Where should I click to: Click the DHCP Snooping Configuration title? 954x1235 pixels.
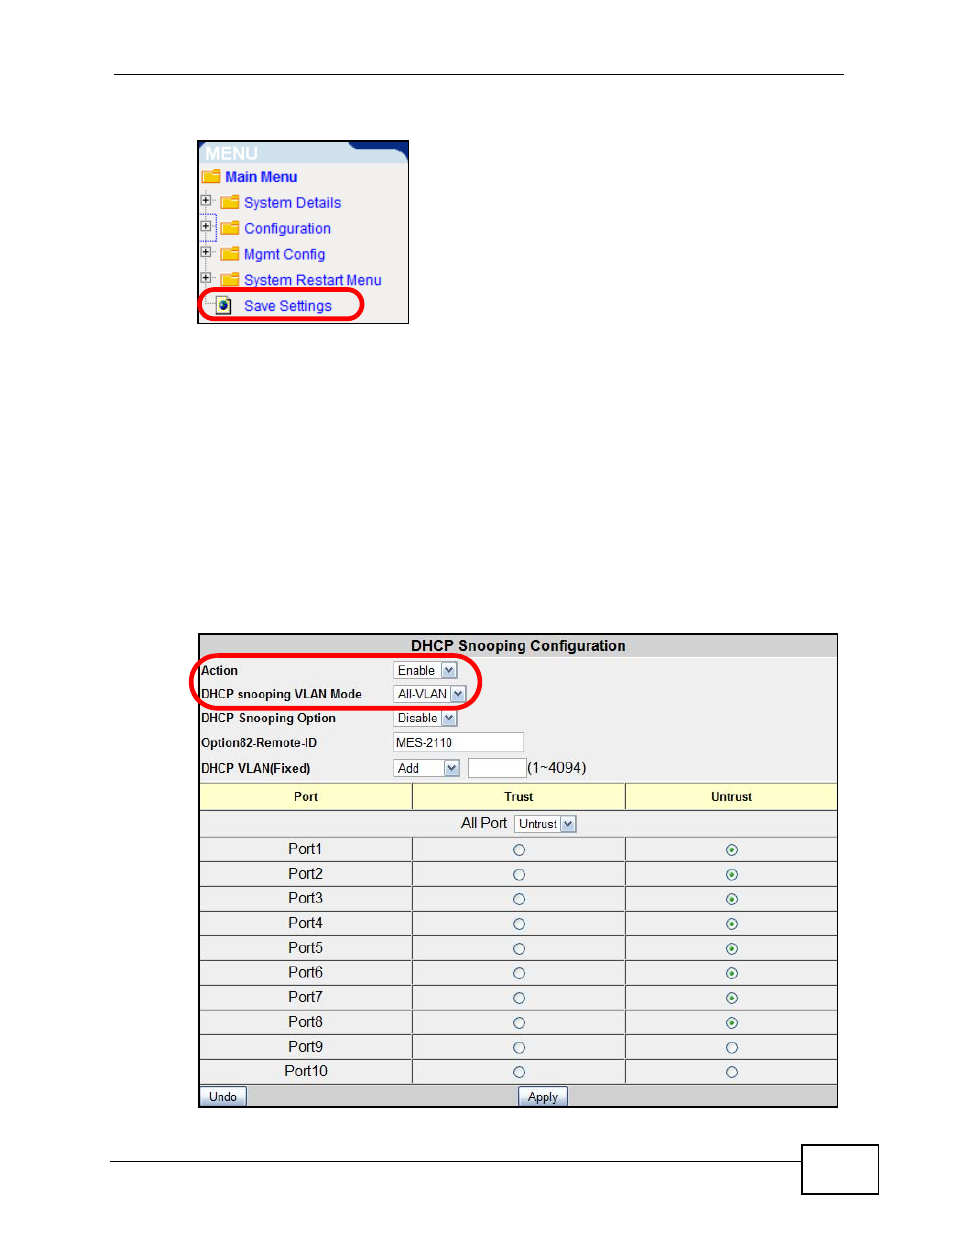pyautogui.click(x=518, y=646)
